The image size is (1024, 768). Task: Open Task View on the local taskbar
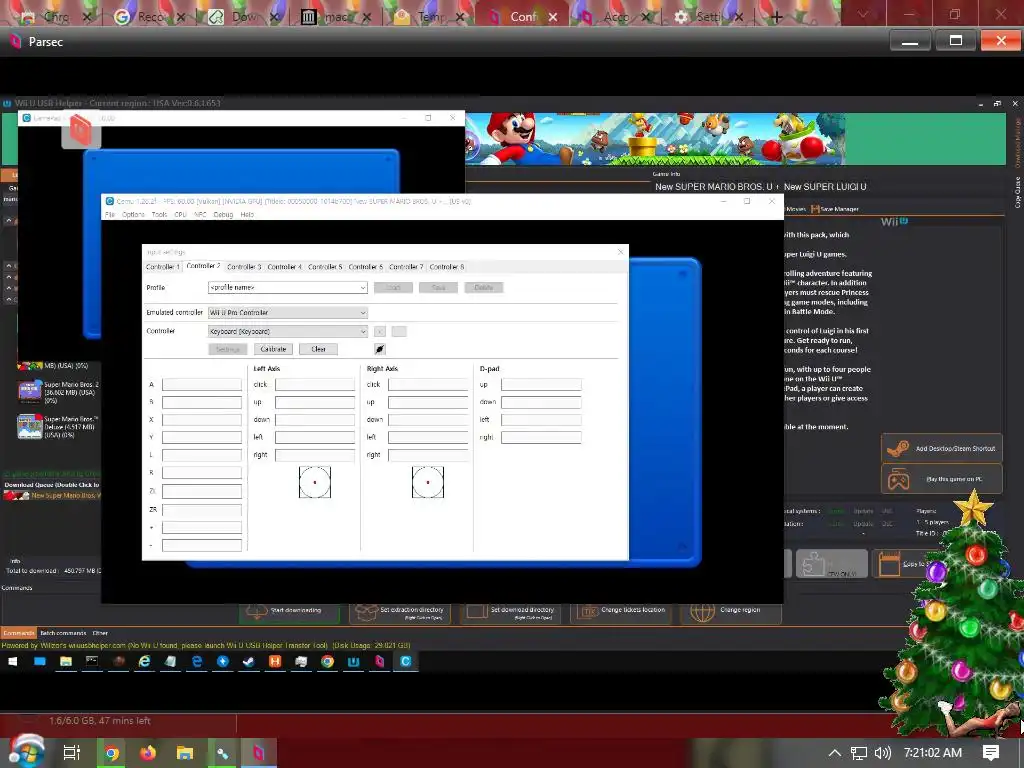click(71, 753)
